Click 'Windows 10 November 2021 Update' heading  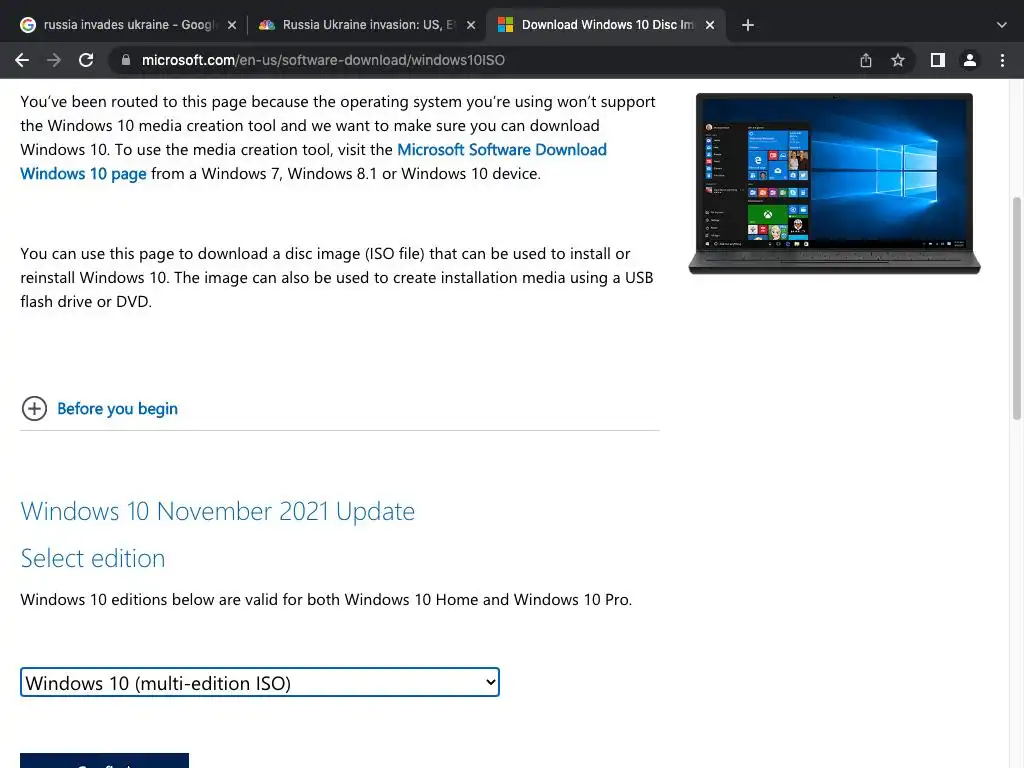pos(217,511)
